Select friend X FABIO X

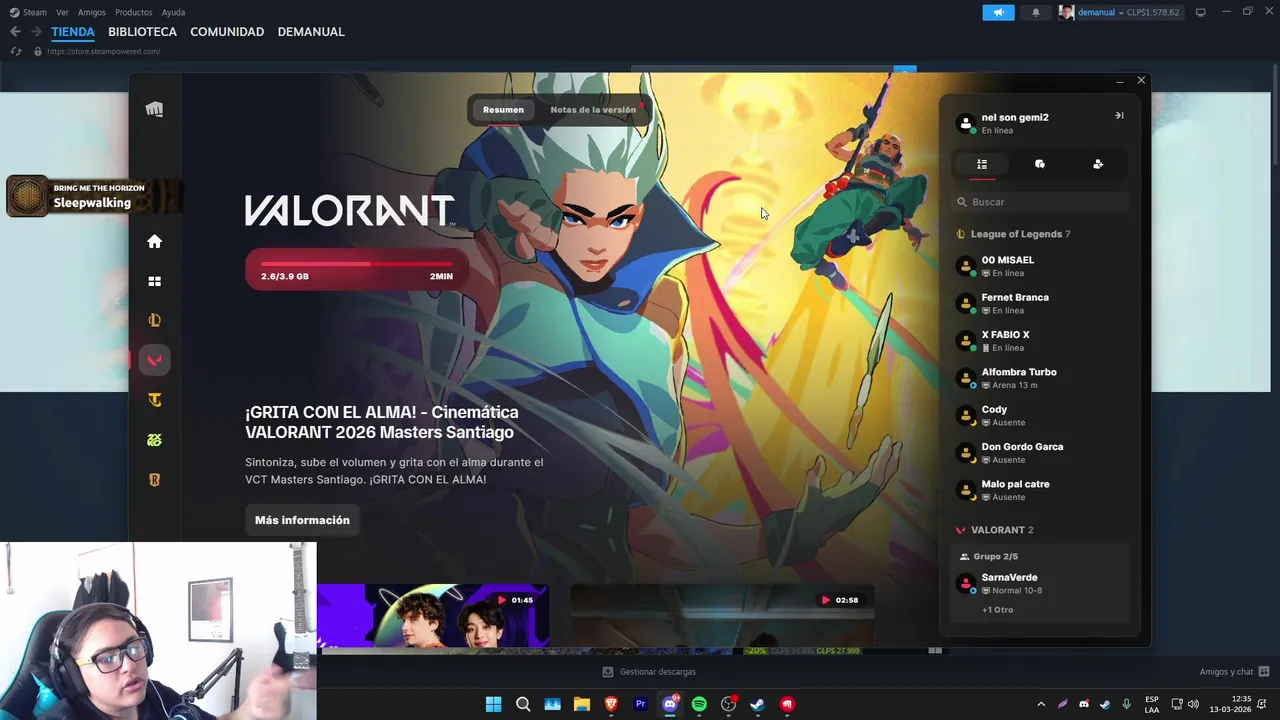tap(1040, 341)
